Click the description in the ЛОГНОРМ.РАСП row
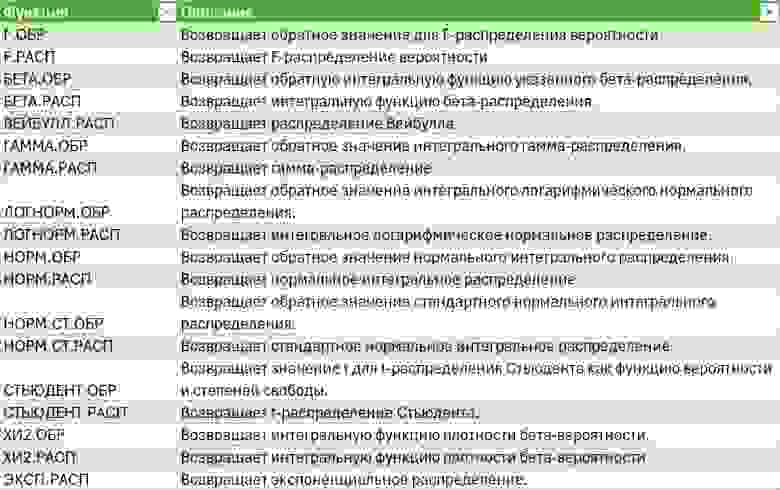The height and width of the screenshot is (490, 780). pyautogui.click(x=446, y=234)
